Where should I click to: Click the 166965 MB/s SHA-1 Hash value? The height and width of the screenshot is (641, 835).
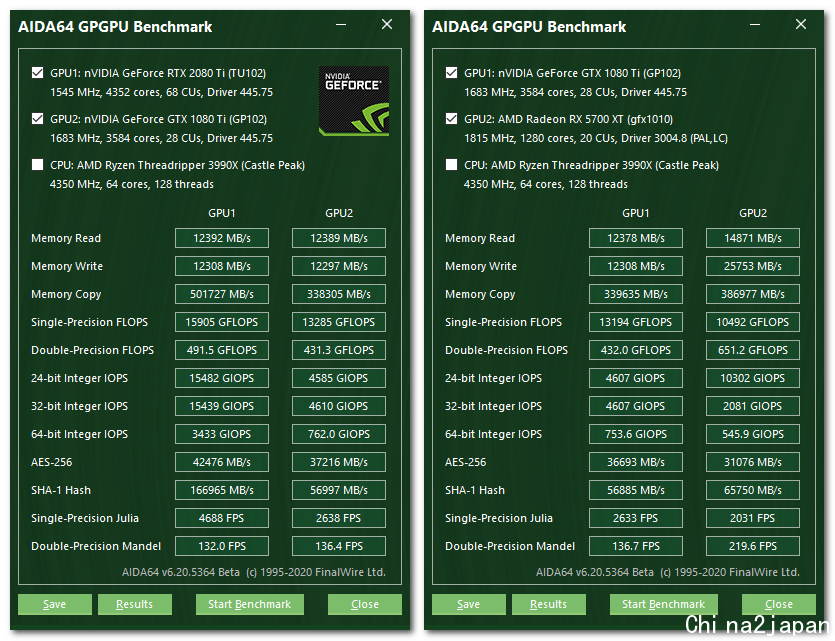coord(222,490)
